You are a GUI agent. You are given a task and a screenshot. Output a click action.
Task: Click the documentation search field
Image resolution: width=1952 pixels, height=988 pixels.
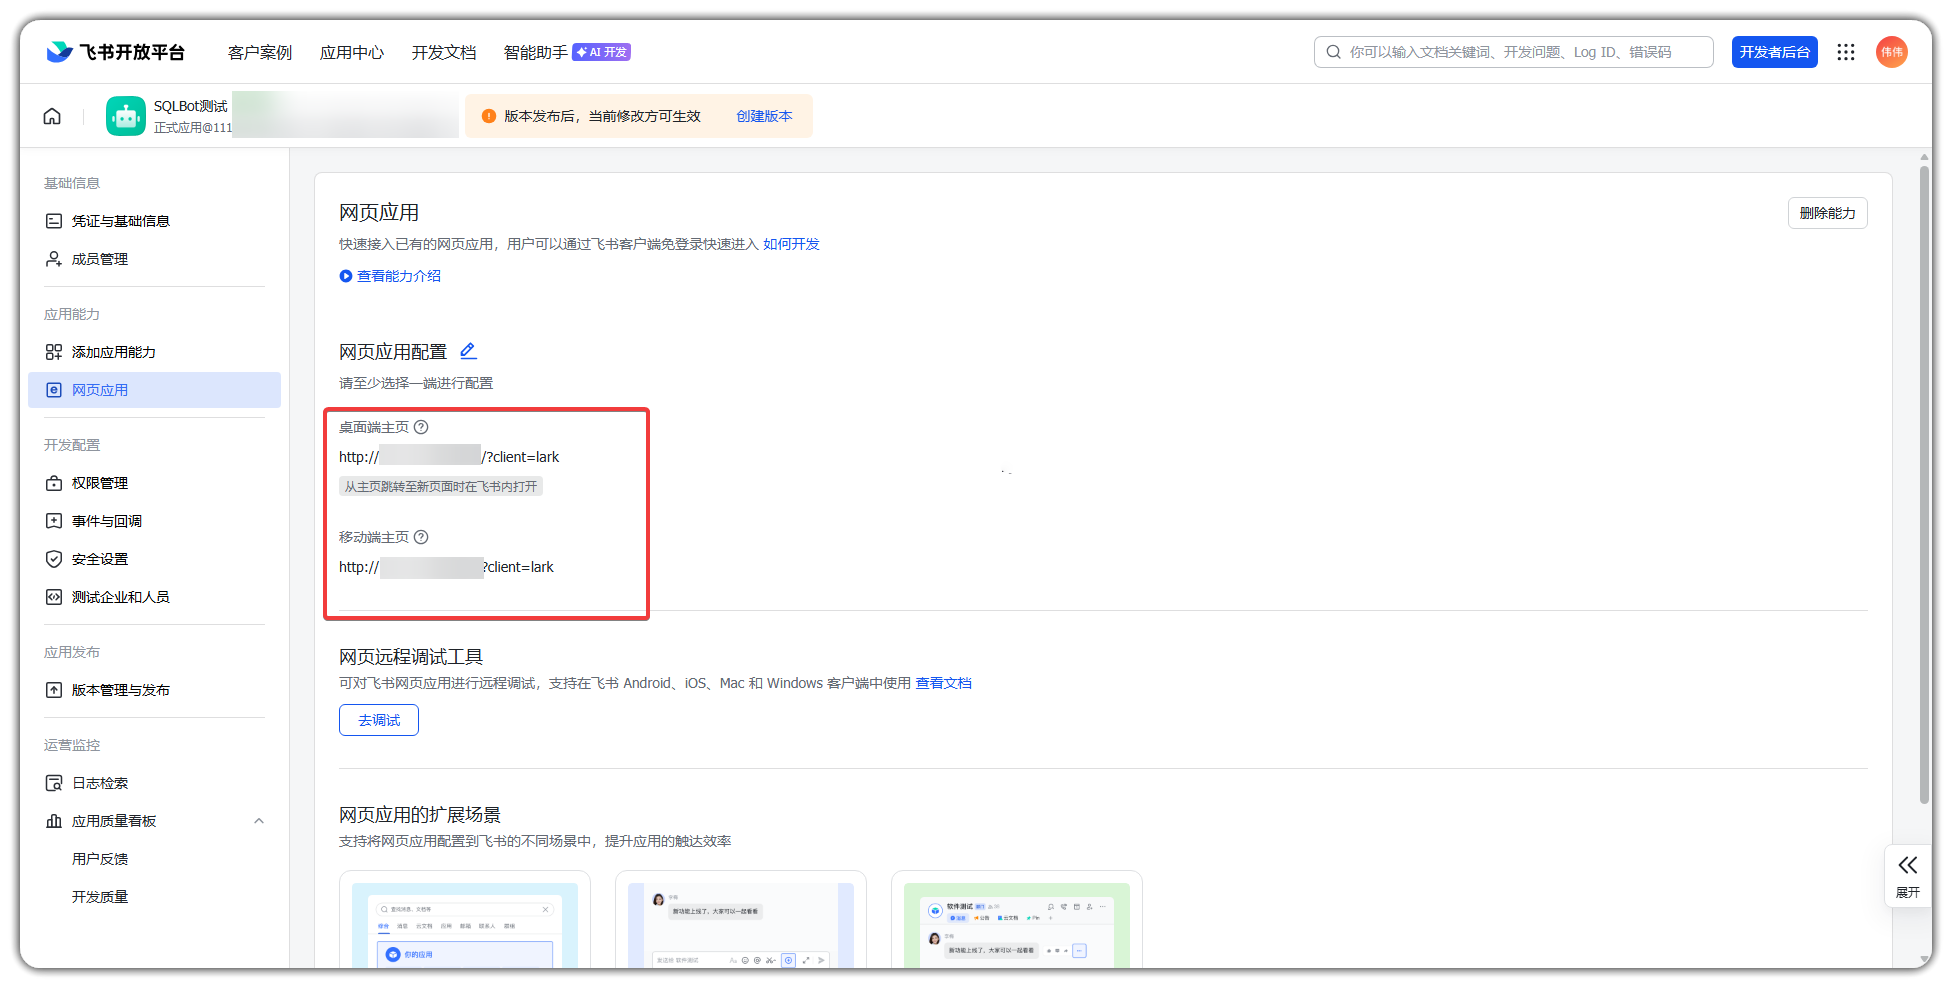(x=1520, y=52)
